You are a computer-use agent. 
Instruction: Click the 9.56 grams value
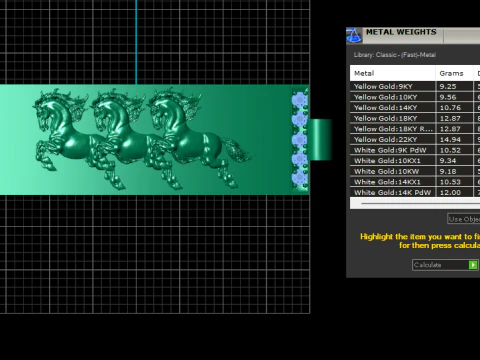448,97
